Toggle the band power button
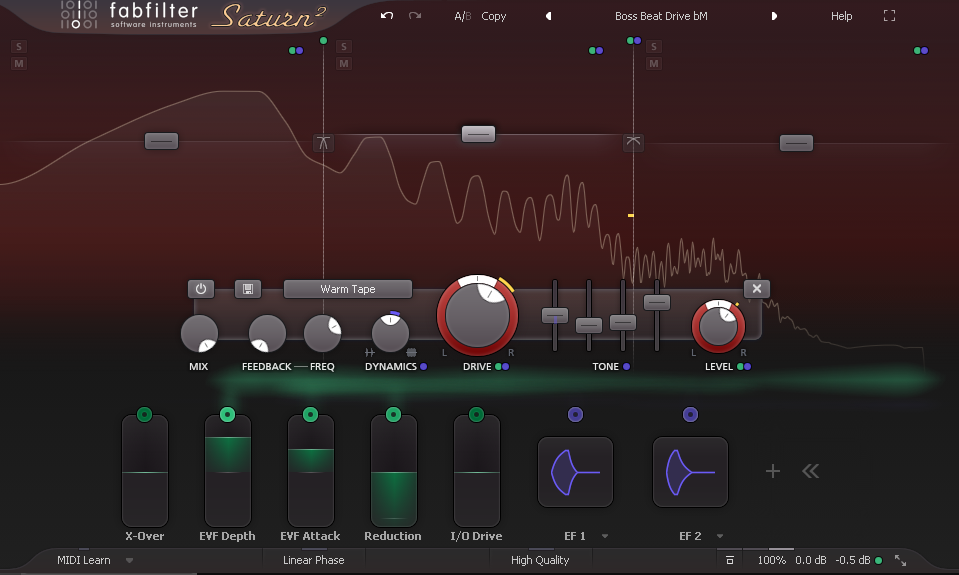The image size is (959, 575). [x=201, y=289]
